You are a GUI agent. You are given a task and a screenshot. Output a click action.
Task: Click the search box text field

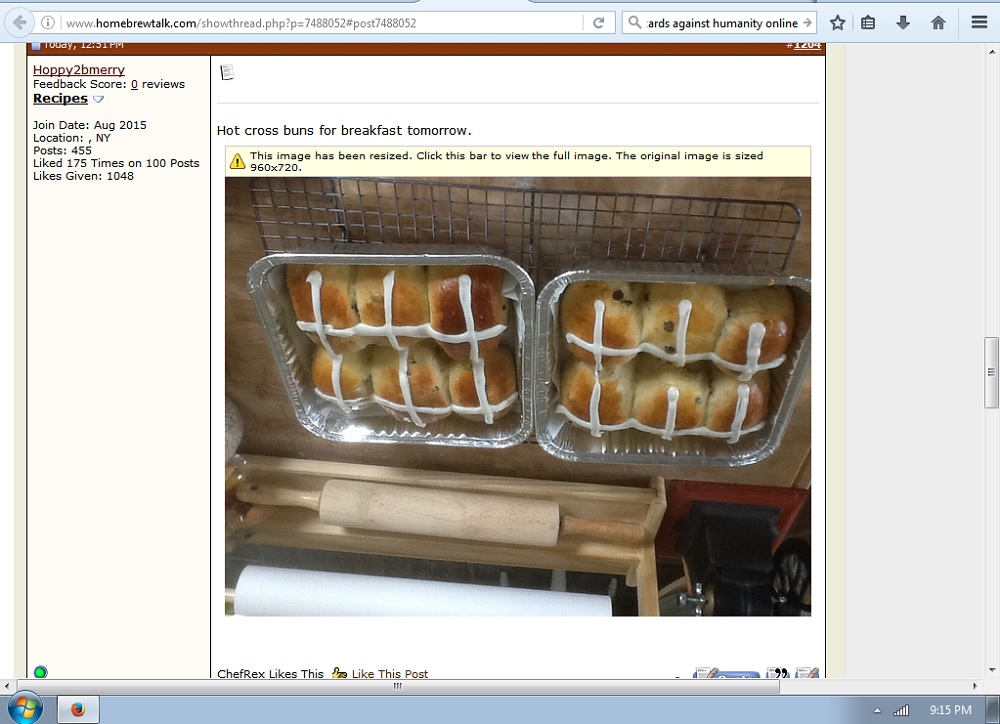(721, 23)
